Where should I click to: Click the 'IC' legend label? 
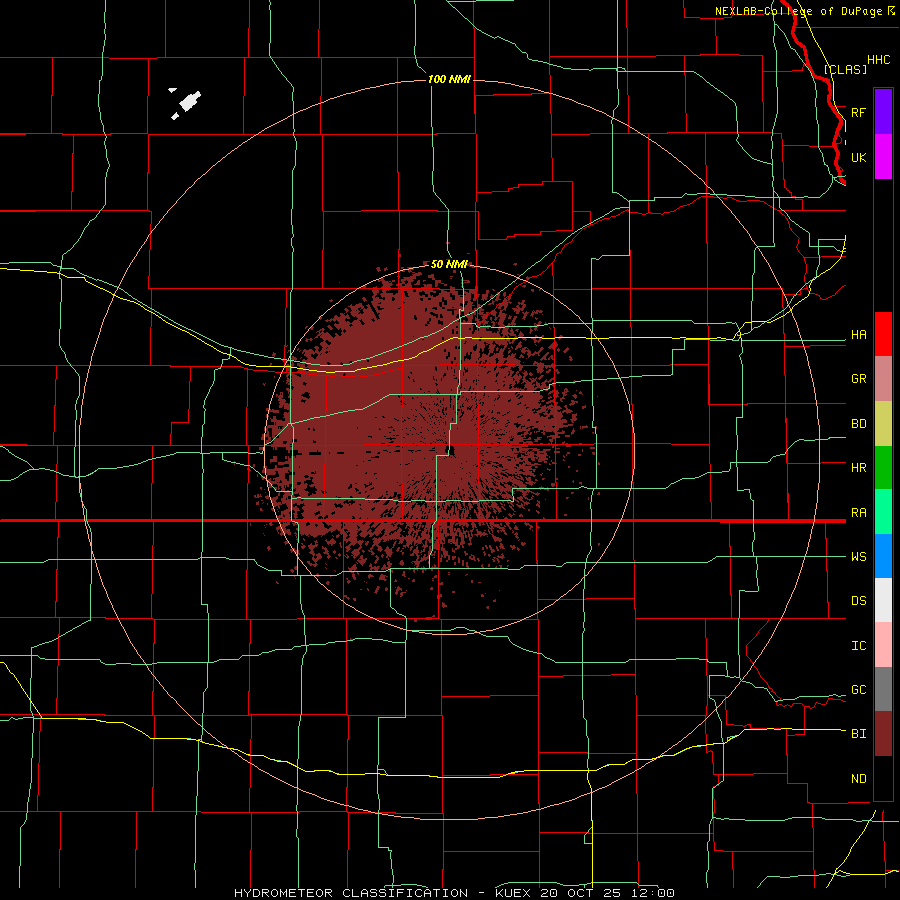coord(858,645)
